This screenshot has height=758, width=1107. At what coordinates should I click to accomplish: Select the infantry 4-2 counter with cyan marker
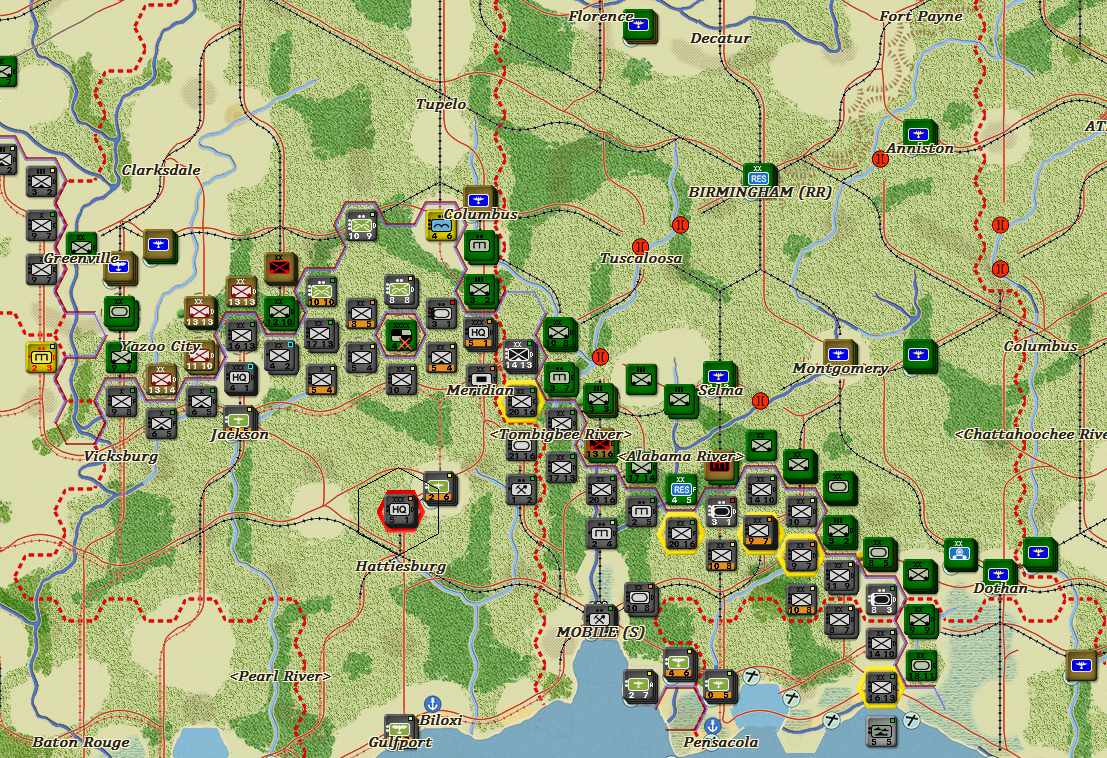click(280, 356)
